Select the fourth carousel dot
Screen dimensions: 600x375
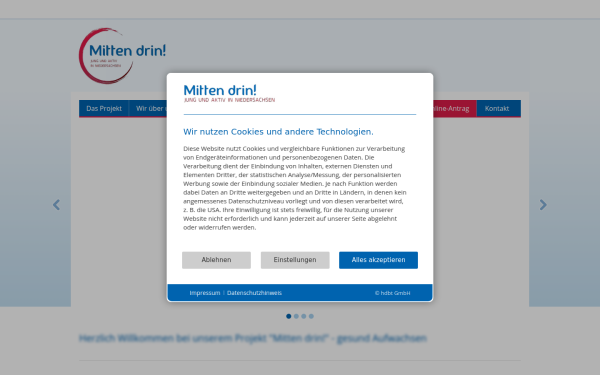pos(311,316)
